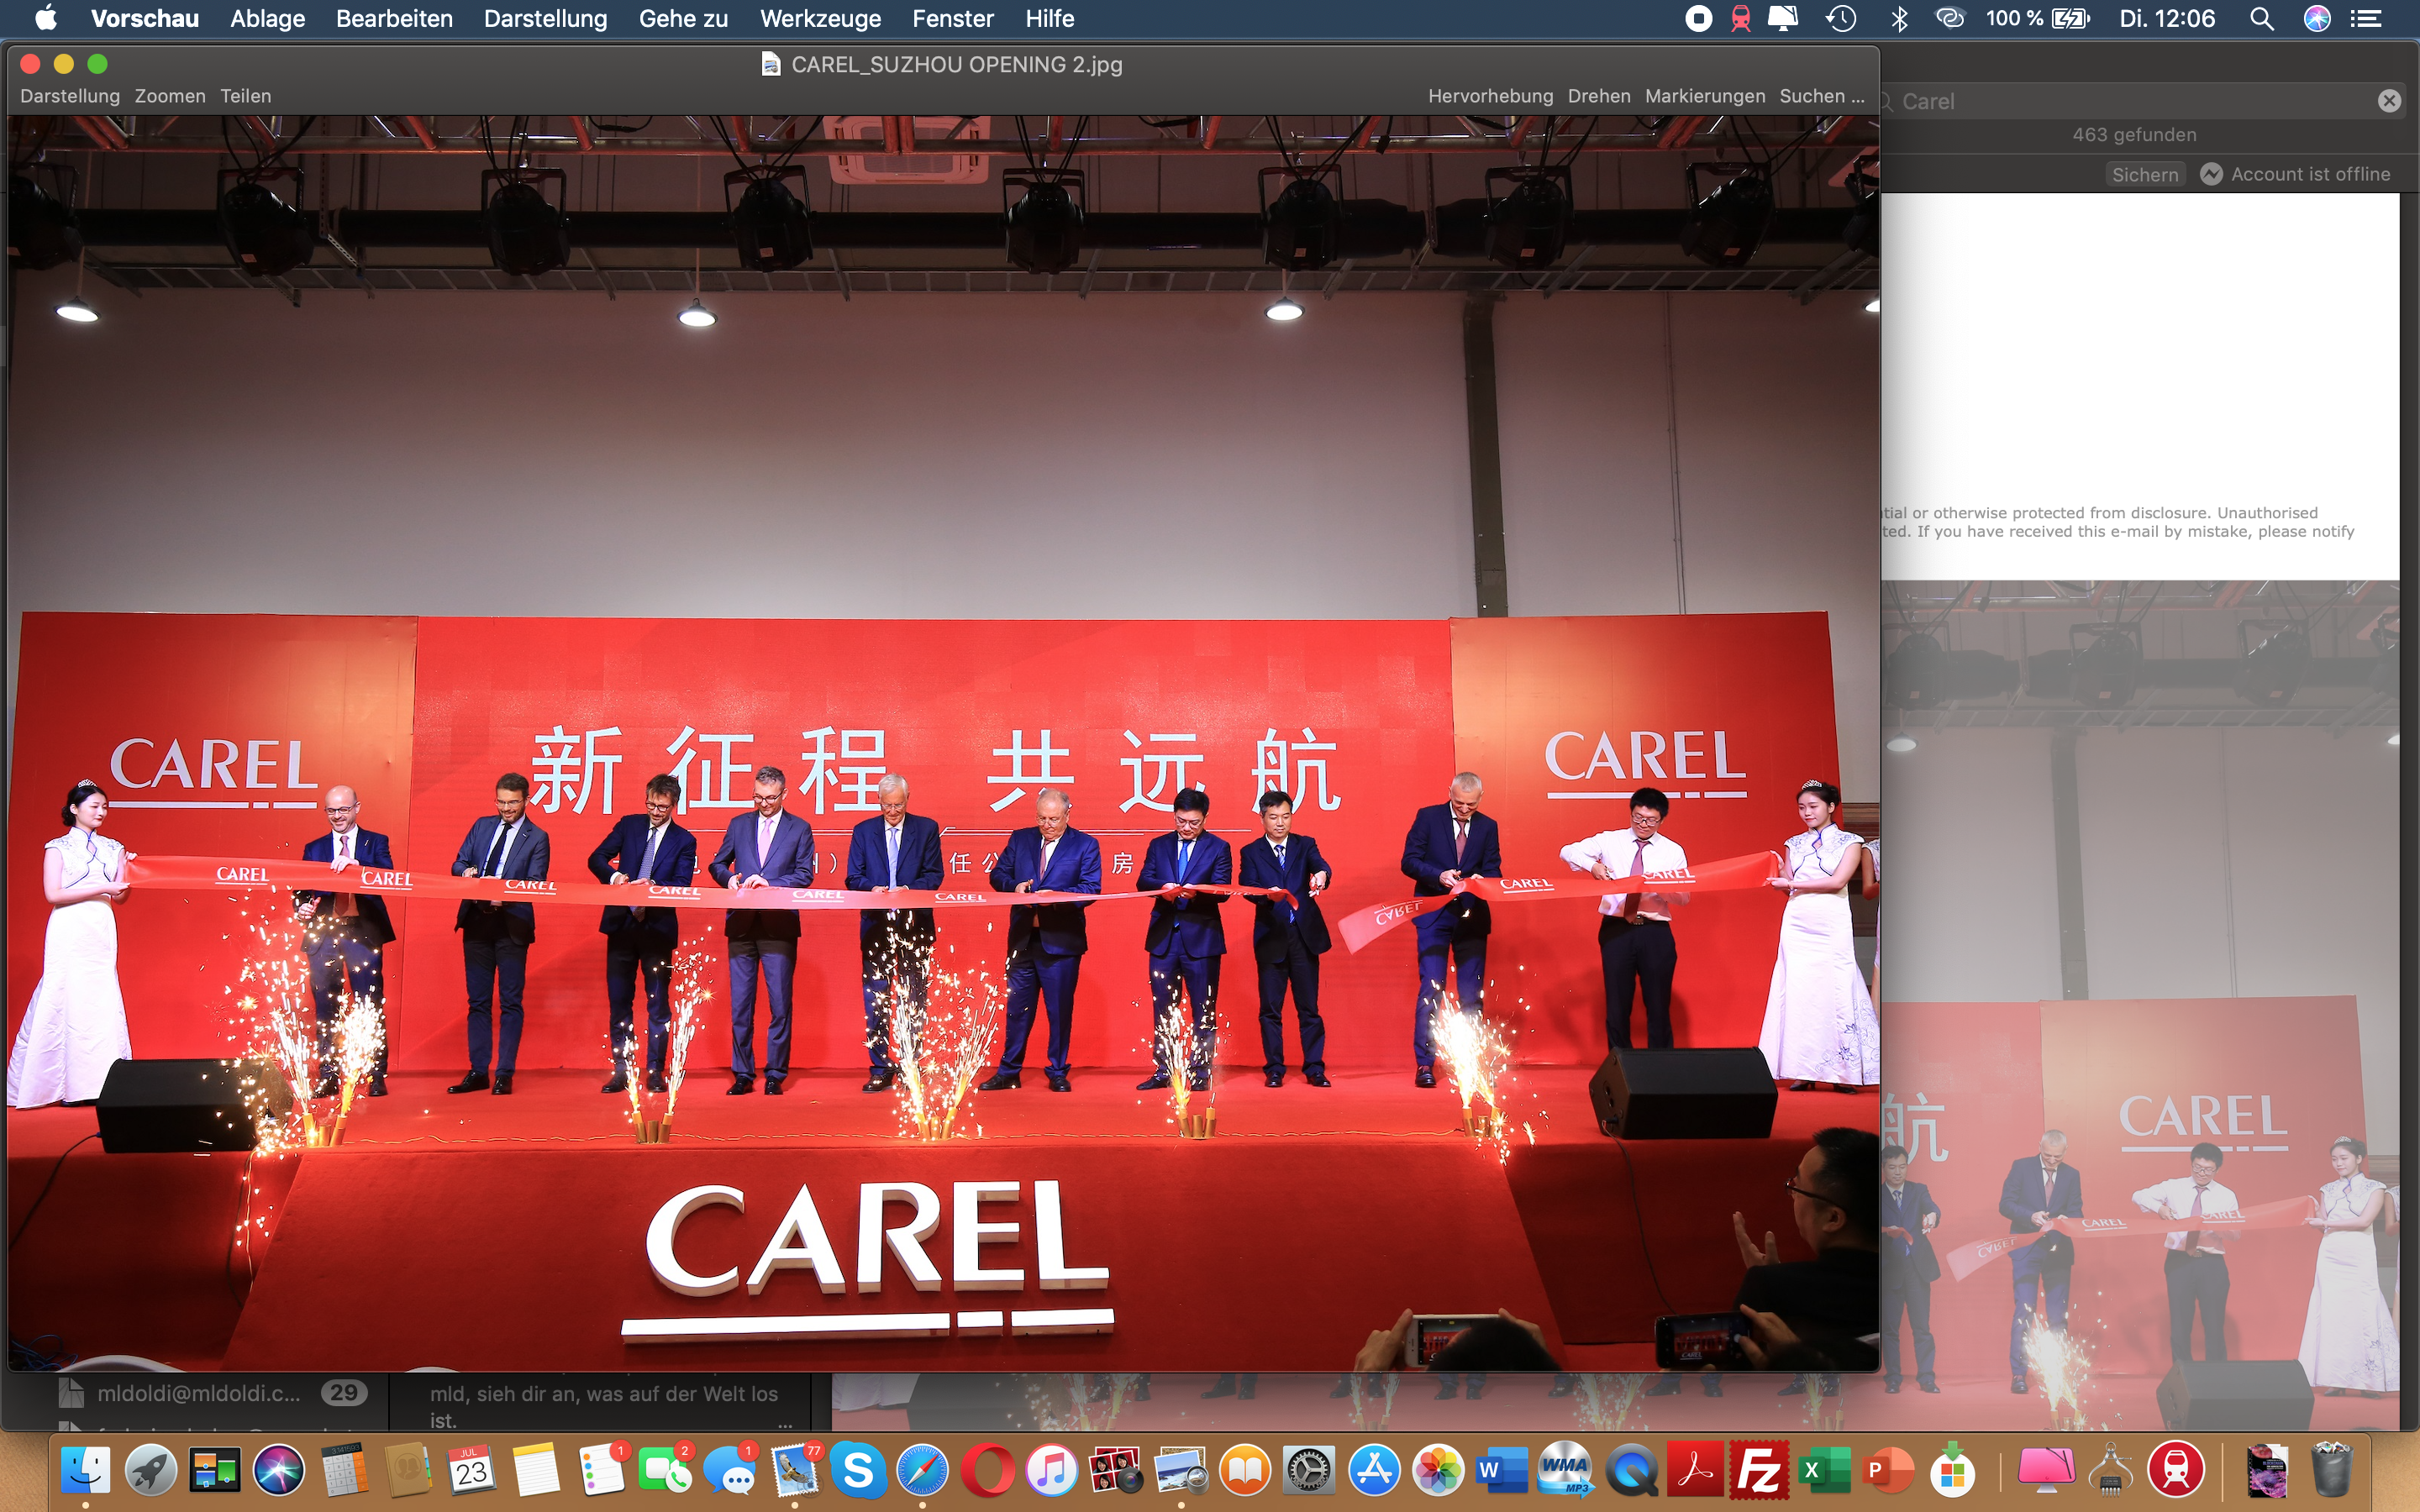Open Spotlight search in menu bar
Image resolution: width=2420 pixels, height=1512 pixels.
click(x=2262, y=18)
